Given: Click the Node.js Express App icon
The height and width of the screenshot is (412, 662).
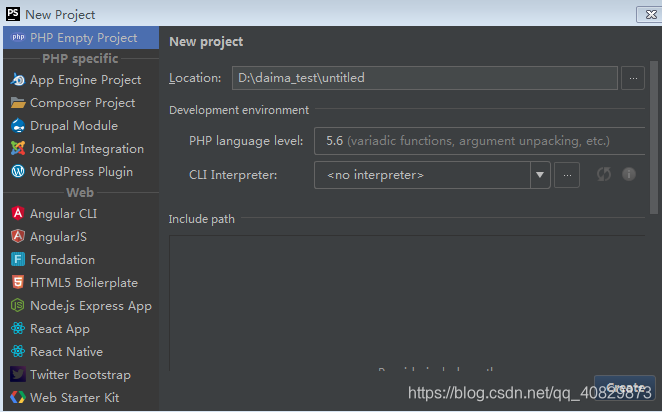Looking at the screenshot, I should (x=18, y=305).
